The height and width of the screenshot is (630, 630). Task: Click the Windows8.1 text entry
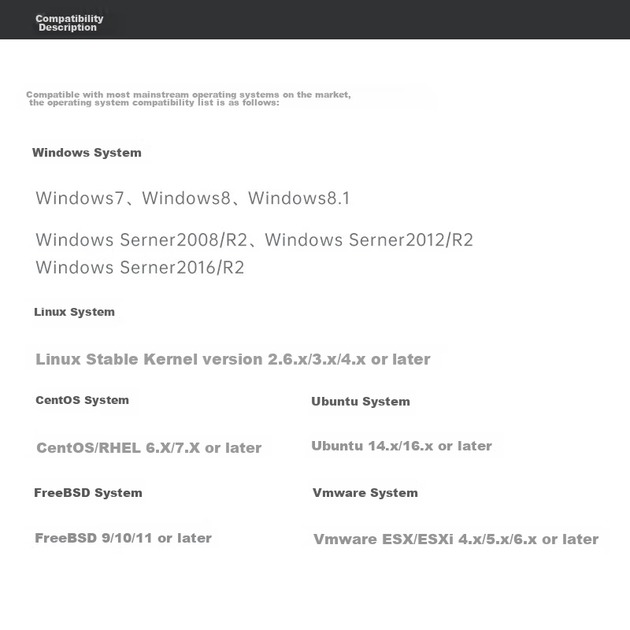click(299, 198)
